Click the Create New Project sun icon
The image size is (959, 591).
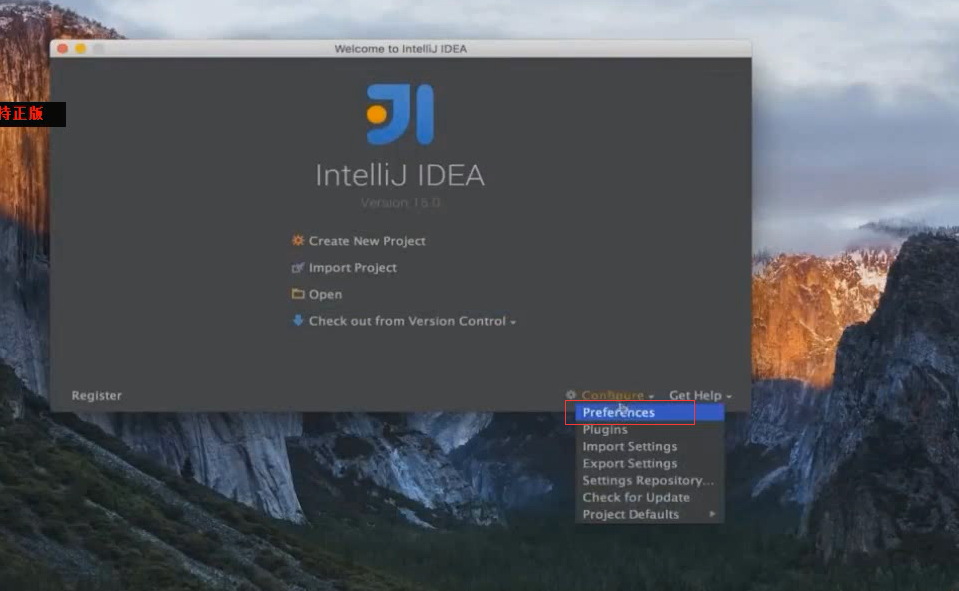(x=298, y=240)
